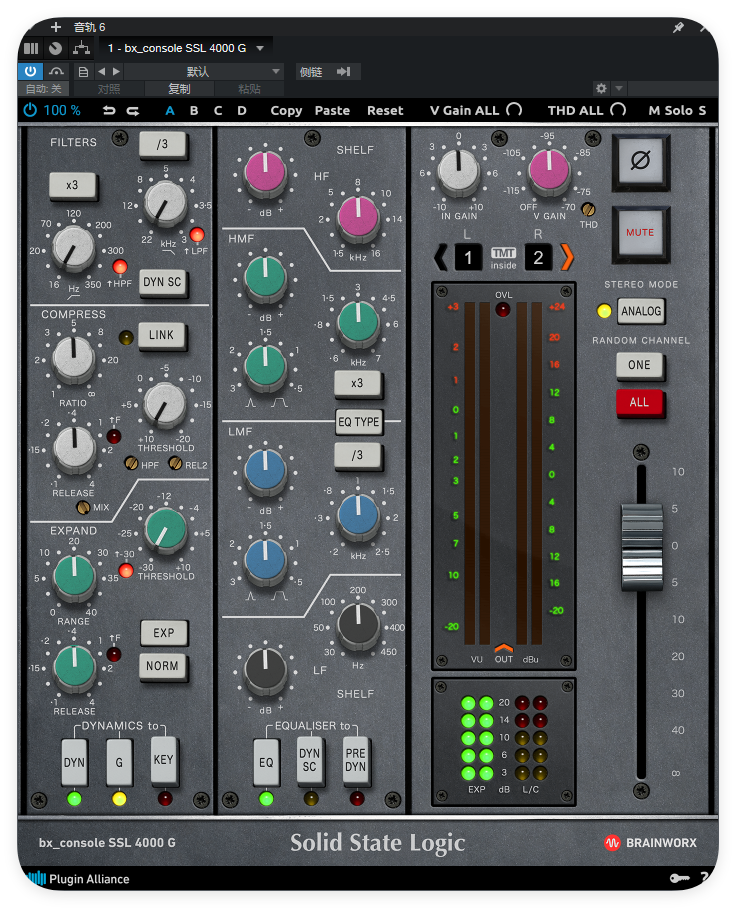Open the 默认 preset dropdown
The width and height of the screenshot is (736, 908).
(x=204, y=72)
